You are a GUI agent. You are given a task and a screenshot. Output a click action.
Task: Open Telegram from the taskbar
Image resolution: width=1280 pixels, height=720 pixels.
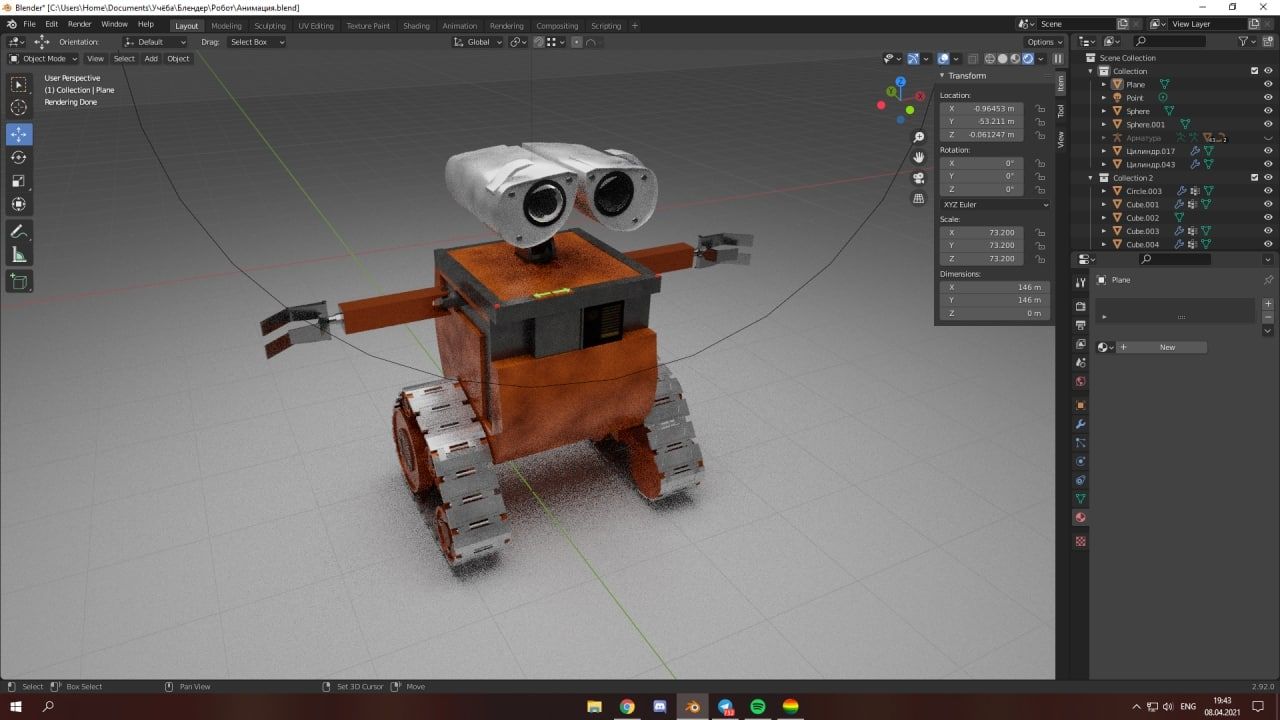pyautogui.click(x=725, y=707)
